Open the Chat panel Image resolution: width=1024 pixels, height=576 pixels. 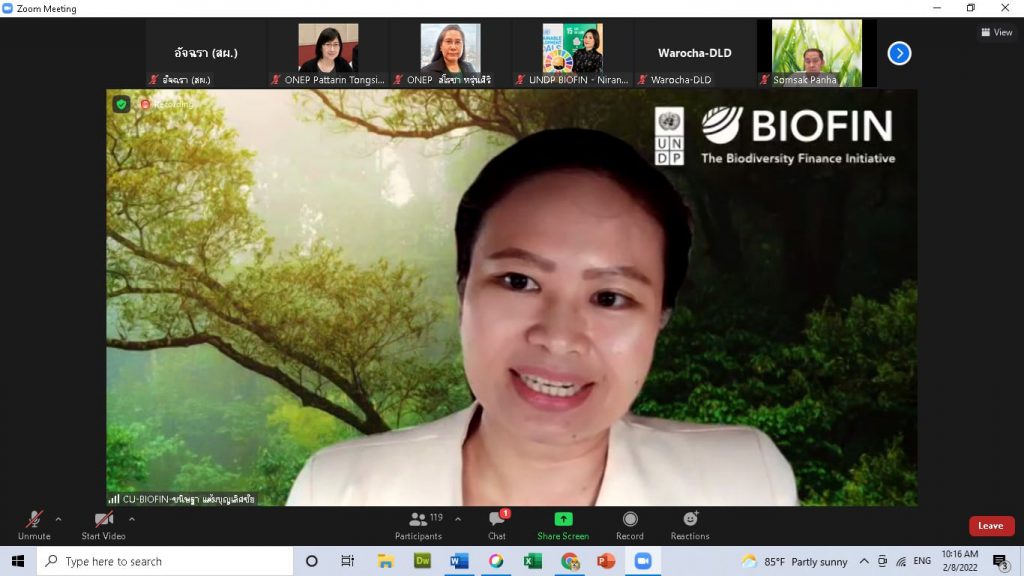tap(497, 520)
